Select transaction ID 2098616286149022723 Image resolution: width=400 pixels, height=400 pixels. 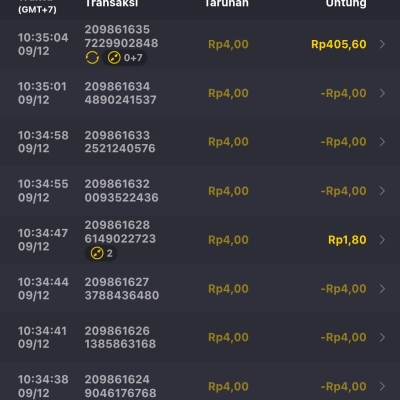[120, 232]
